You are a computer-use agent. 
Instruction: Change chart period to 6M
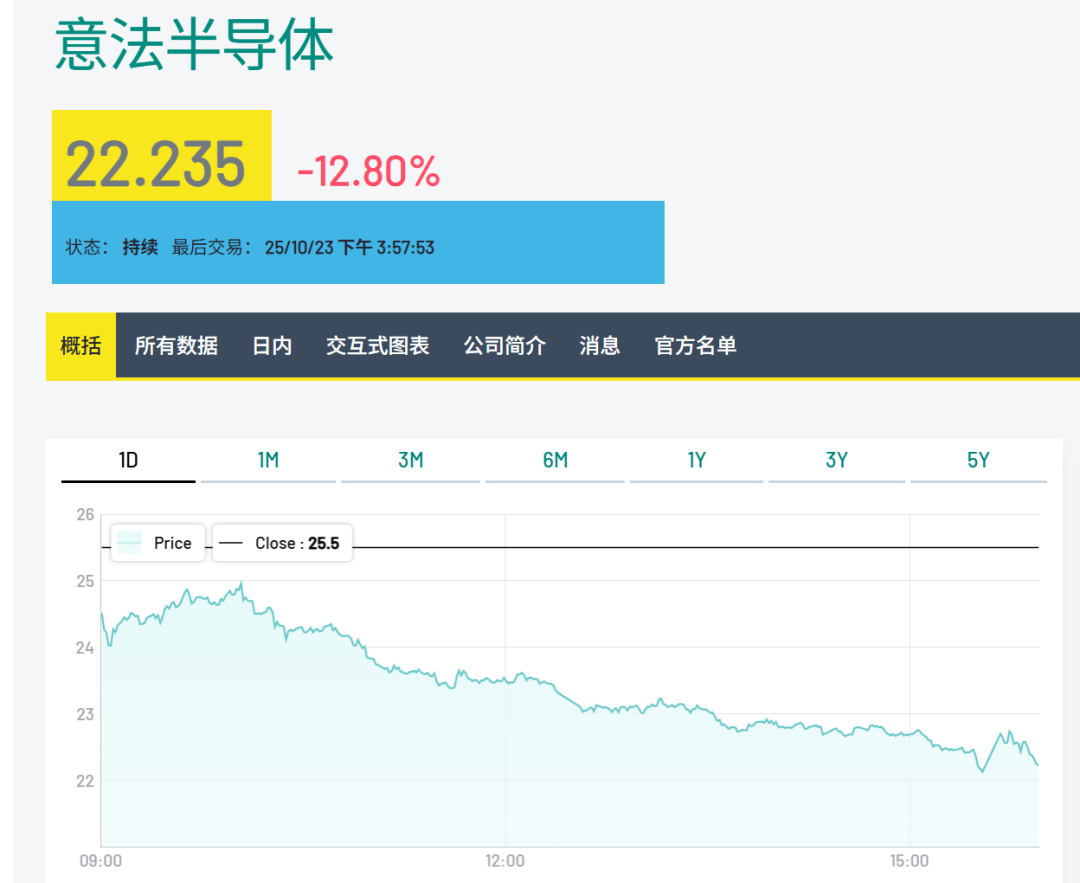coord(555,460)
